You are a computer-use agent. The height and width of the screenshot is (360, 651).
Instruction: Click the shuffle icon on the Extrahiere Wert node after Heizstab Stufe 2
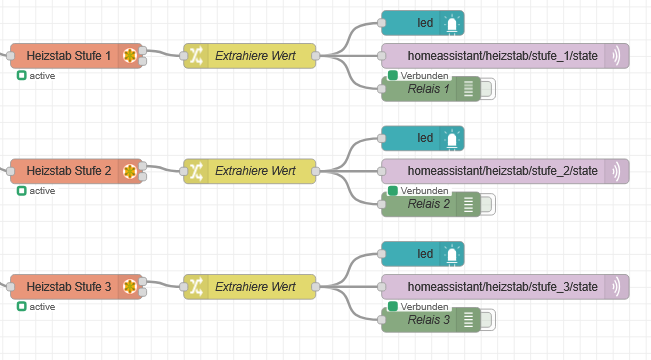(196, 171)
